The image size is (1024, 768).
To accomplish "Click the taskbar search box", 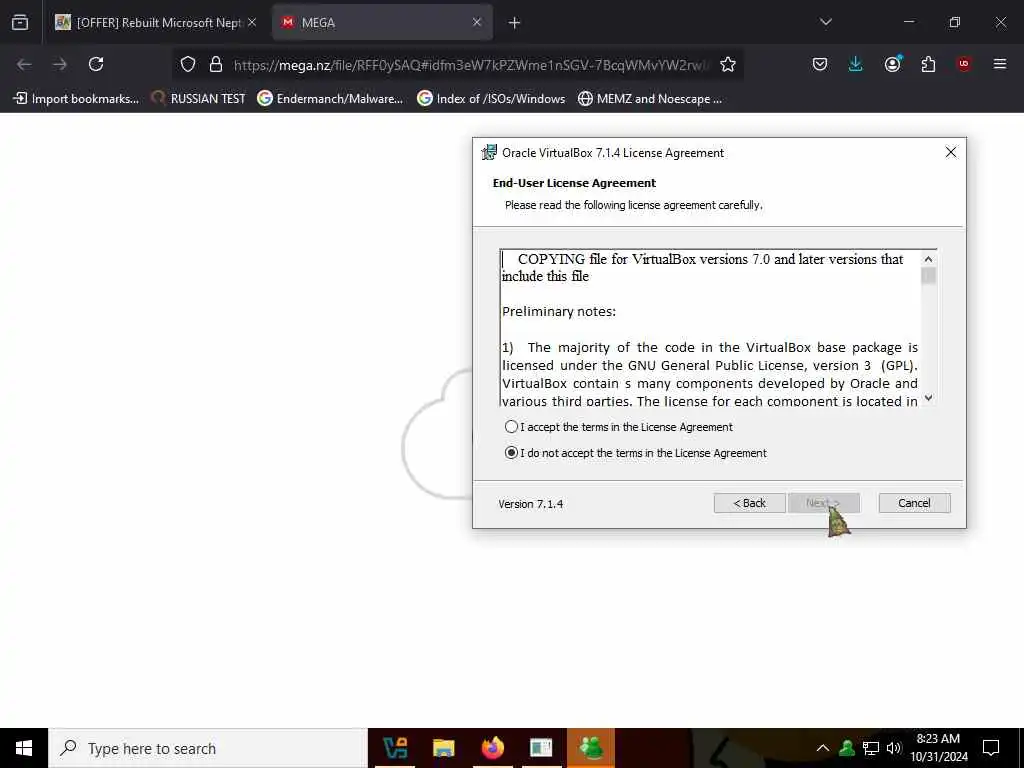I will click(208, 748).
